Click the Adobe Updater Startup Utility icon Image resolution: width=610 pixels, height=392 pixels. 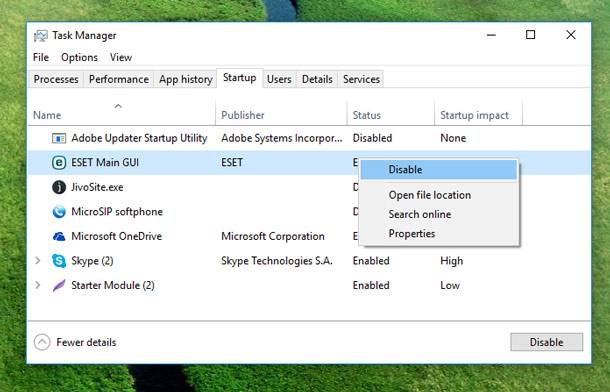click(59, 138)
